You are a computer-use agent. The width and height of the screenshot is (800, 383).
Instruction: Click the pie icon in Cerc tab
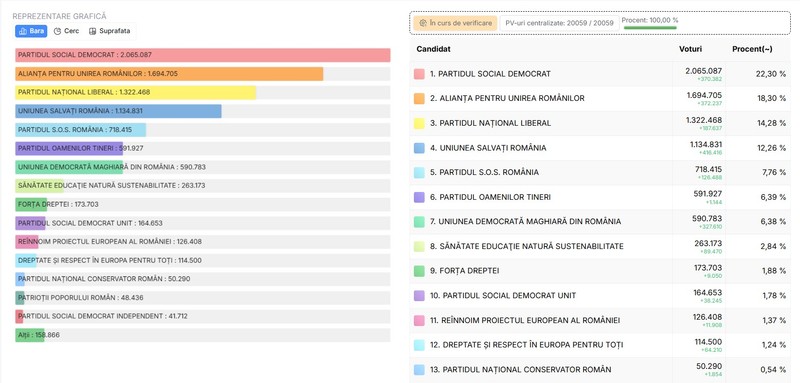(x=57, y=31)
